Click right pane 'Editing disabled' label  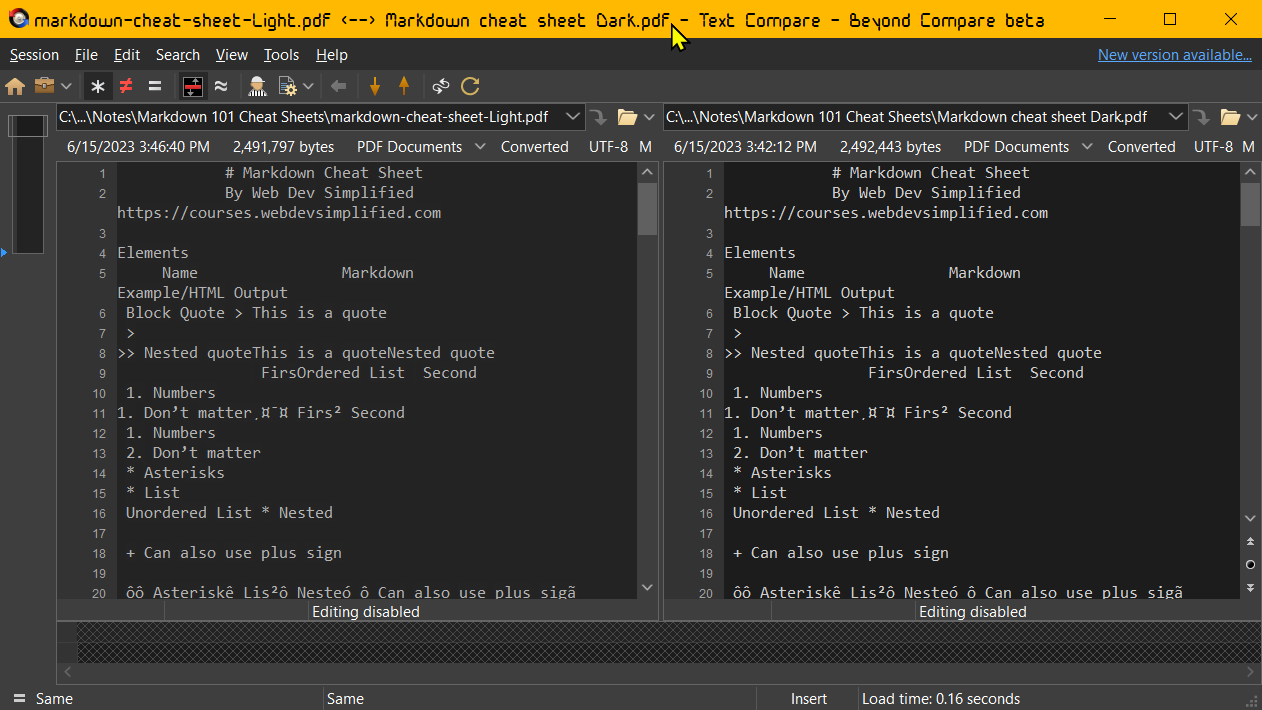972,611
